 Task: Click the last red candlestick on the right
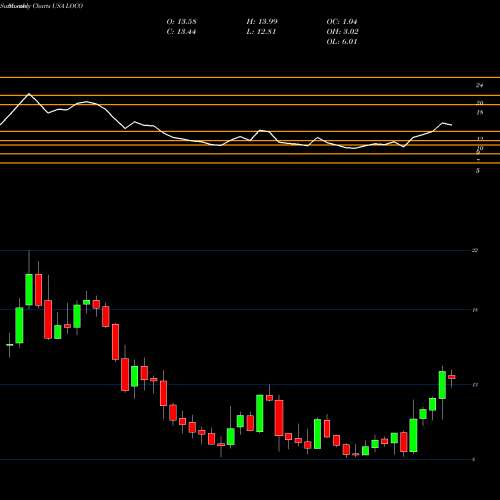(452, 377)
